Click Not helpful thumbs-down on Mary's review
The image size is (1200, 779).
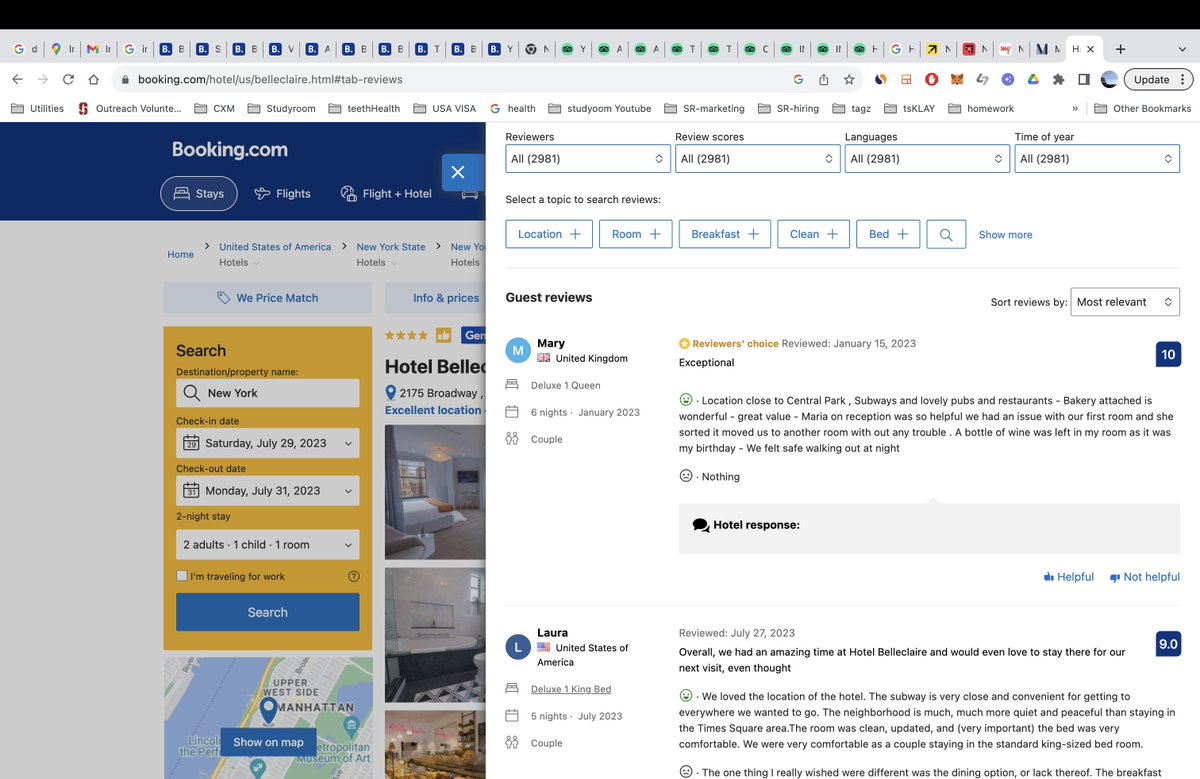point(1145,577)
